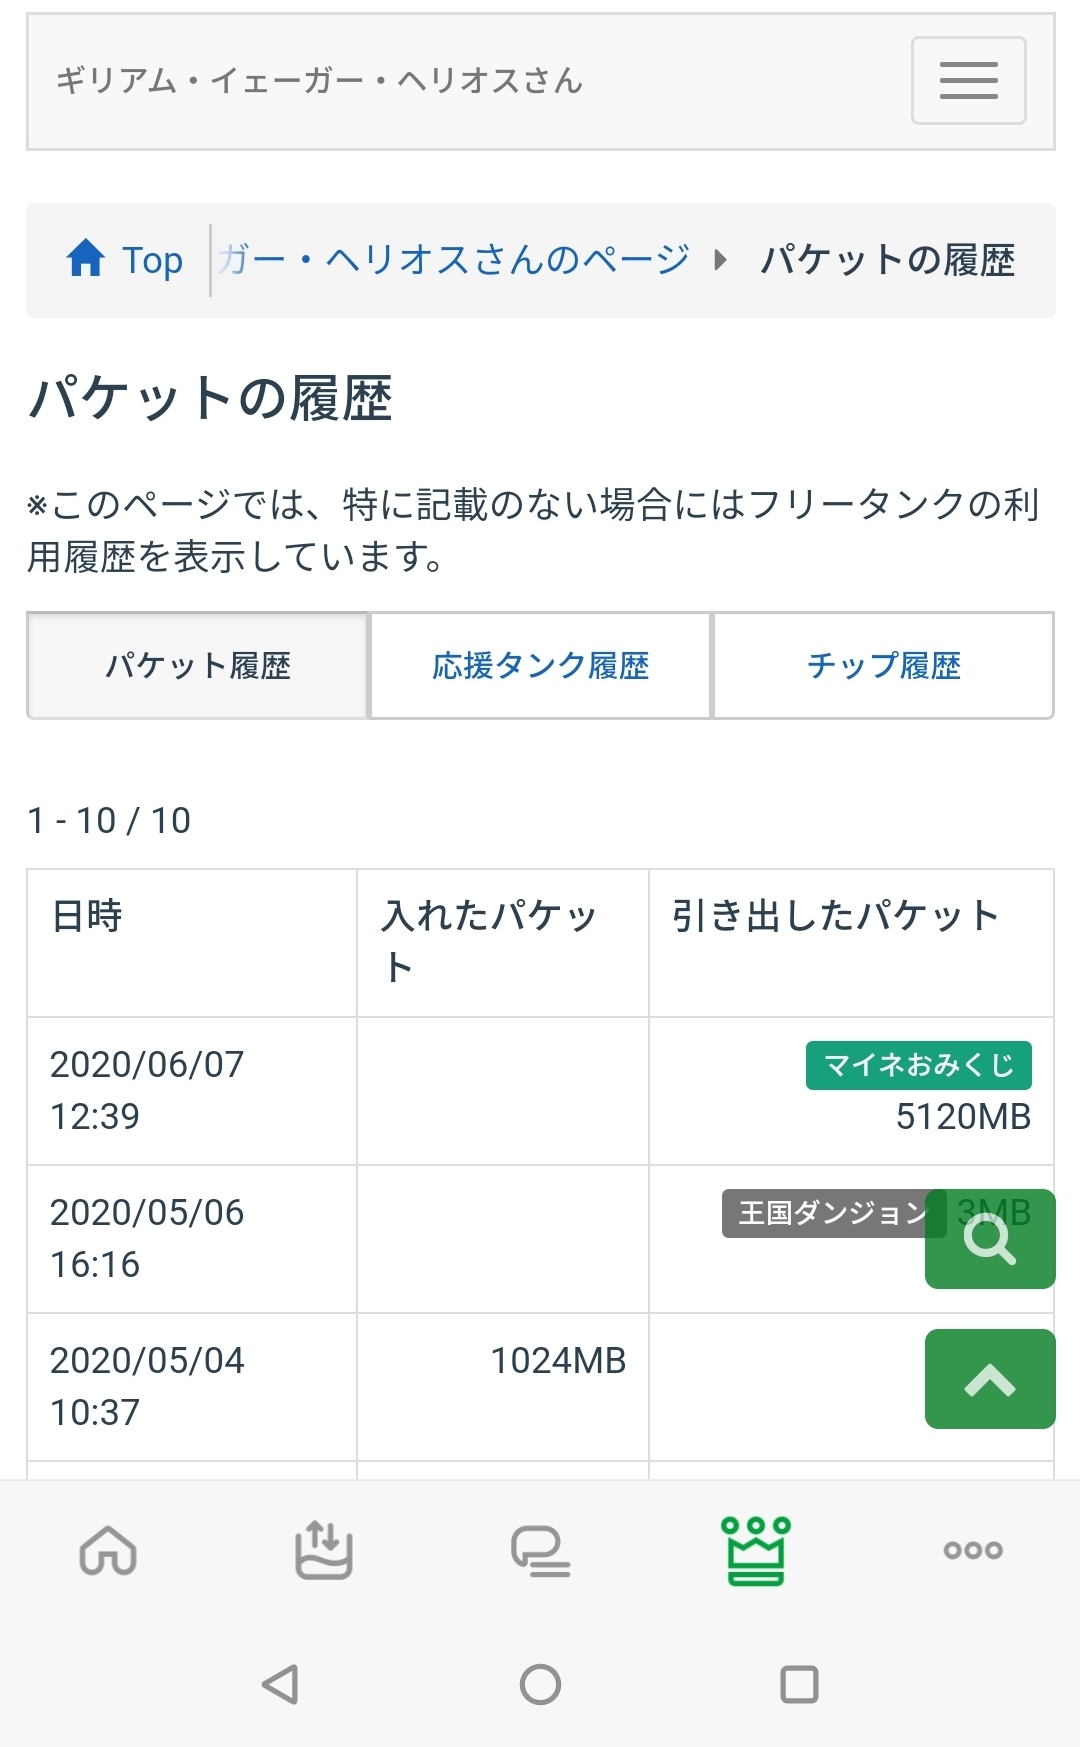This screenshot has width=1080, height=1747.
Task: Tap the username ギリアム・イェーガー・ヘリオスさん header text
Action: point(319,80)
